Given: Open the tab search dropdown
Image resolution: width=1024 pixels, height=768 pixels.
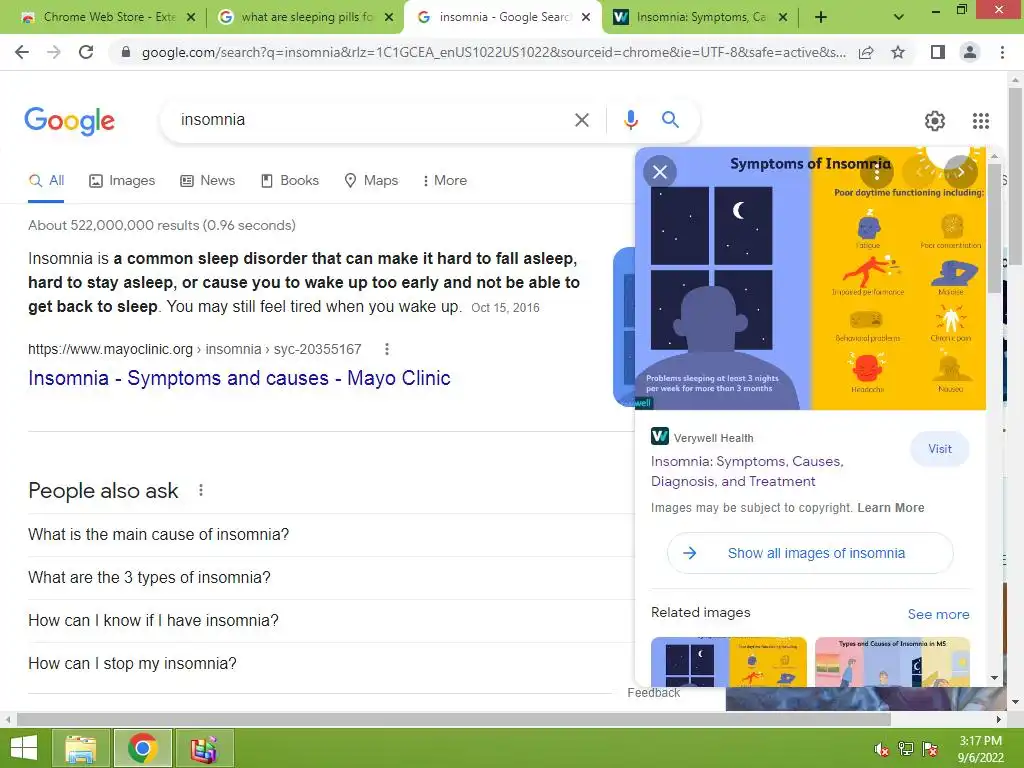Looking at the screenshot, I should (x=899, y=17).
